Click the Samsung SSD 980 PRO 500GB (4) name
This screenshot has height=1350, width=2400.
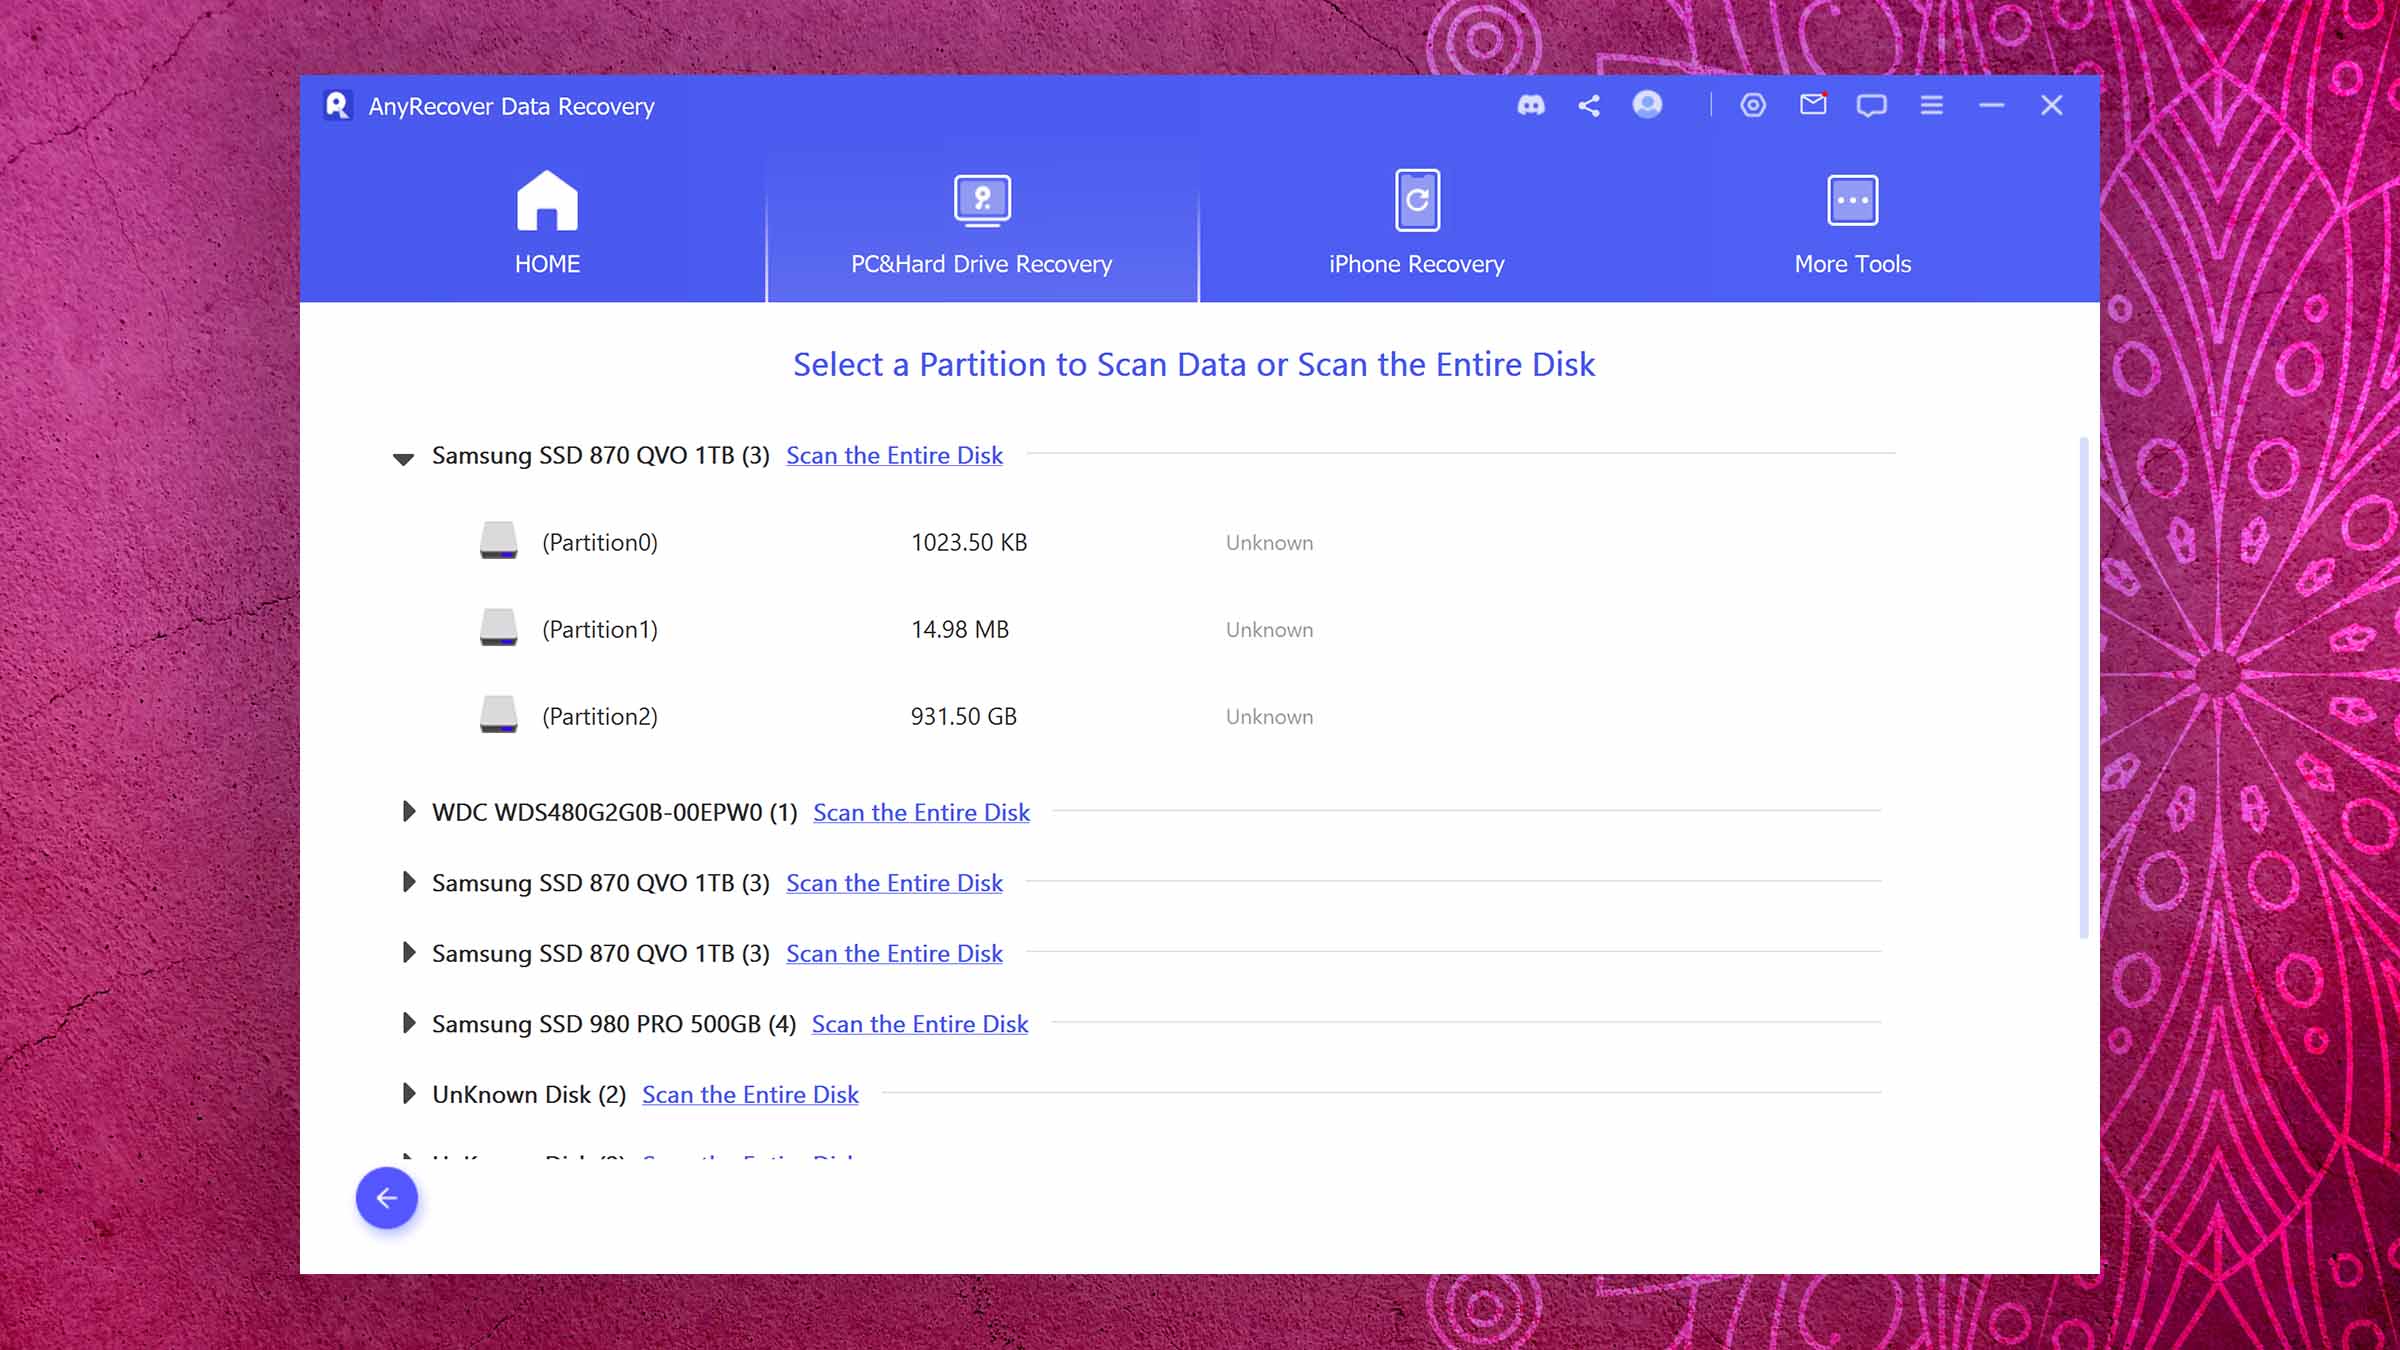(614, 1023)
